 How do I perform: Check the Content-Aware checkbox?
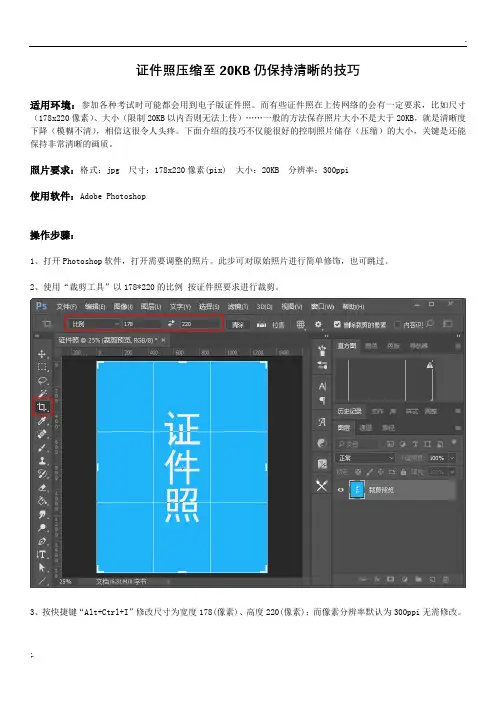397,324
